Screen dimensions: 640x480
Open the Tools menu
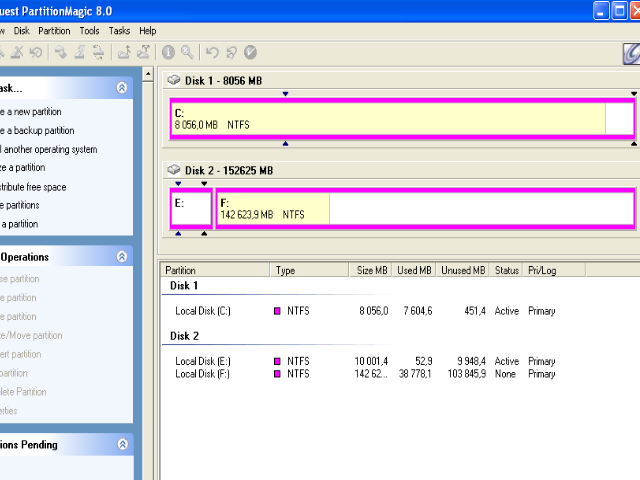click(x=89, y=31)
